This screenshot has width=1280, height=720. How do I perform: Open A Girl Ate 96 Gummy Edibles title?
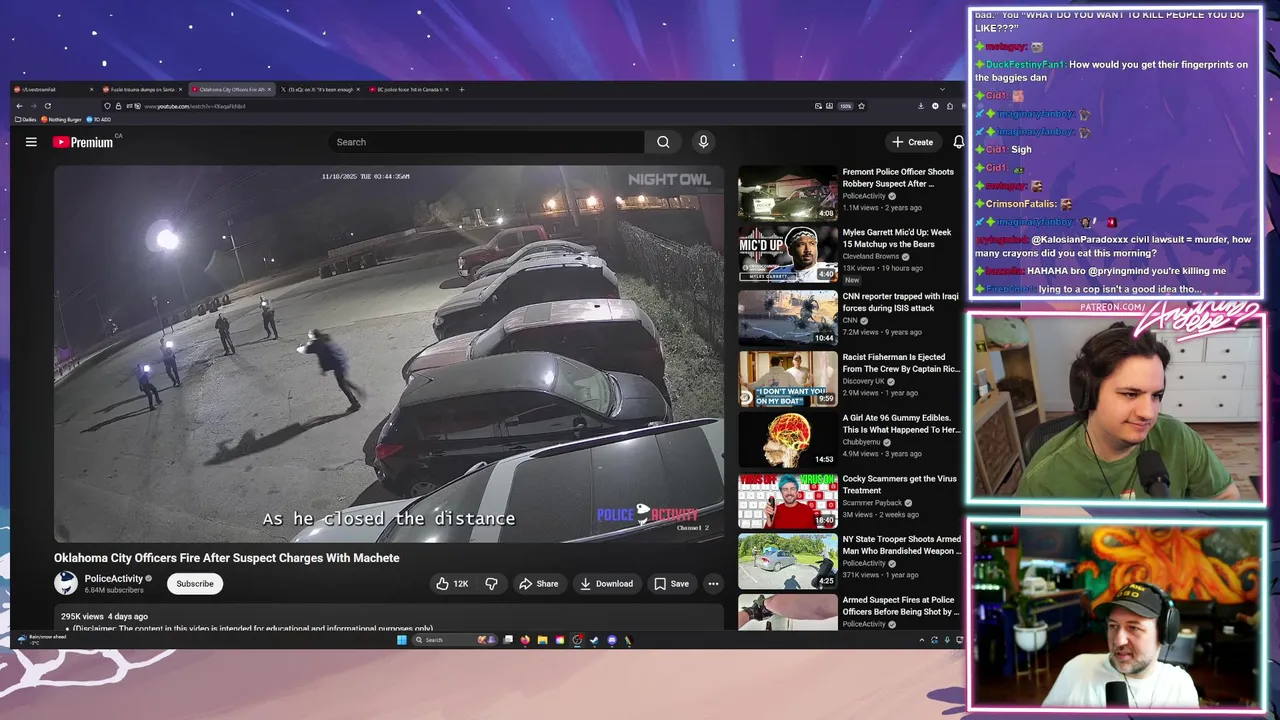point(901,424)
